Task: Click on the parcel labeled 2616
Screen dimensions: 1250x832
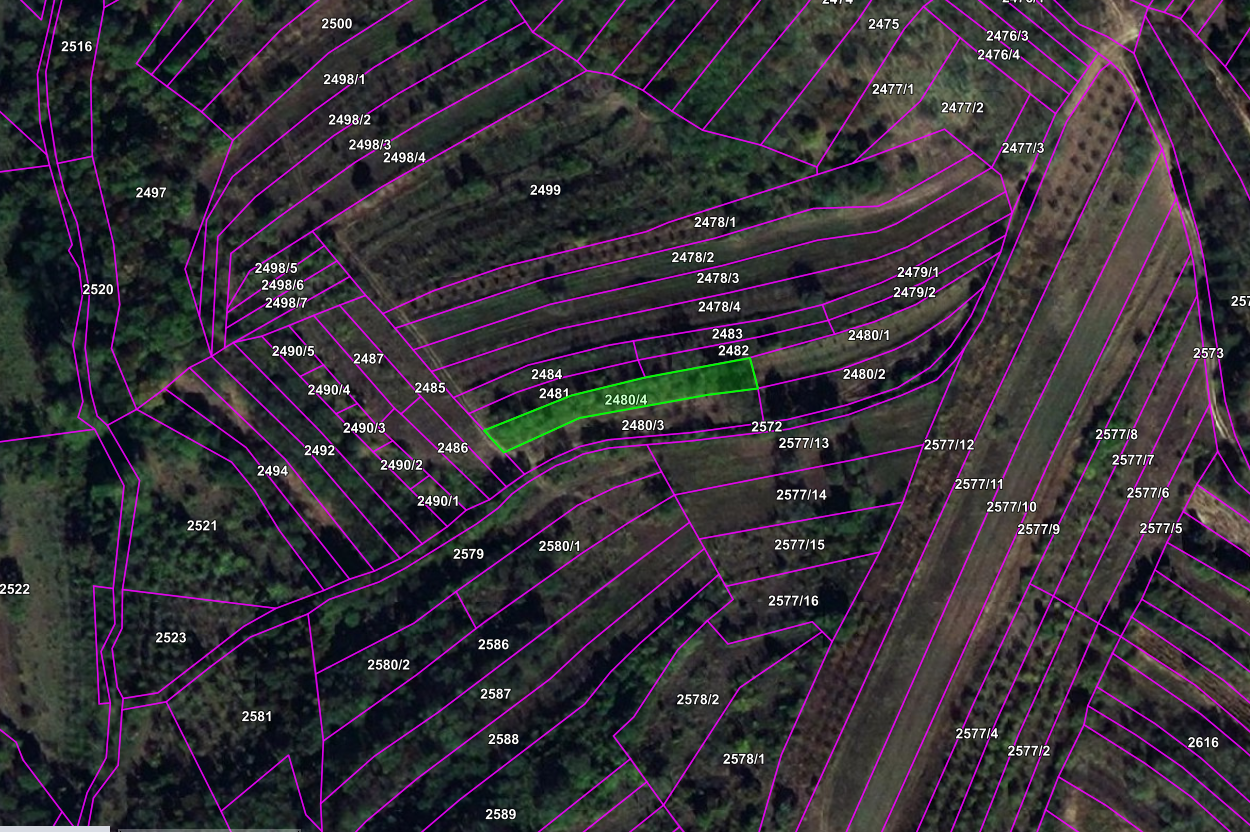Action: point(1203,742)
